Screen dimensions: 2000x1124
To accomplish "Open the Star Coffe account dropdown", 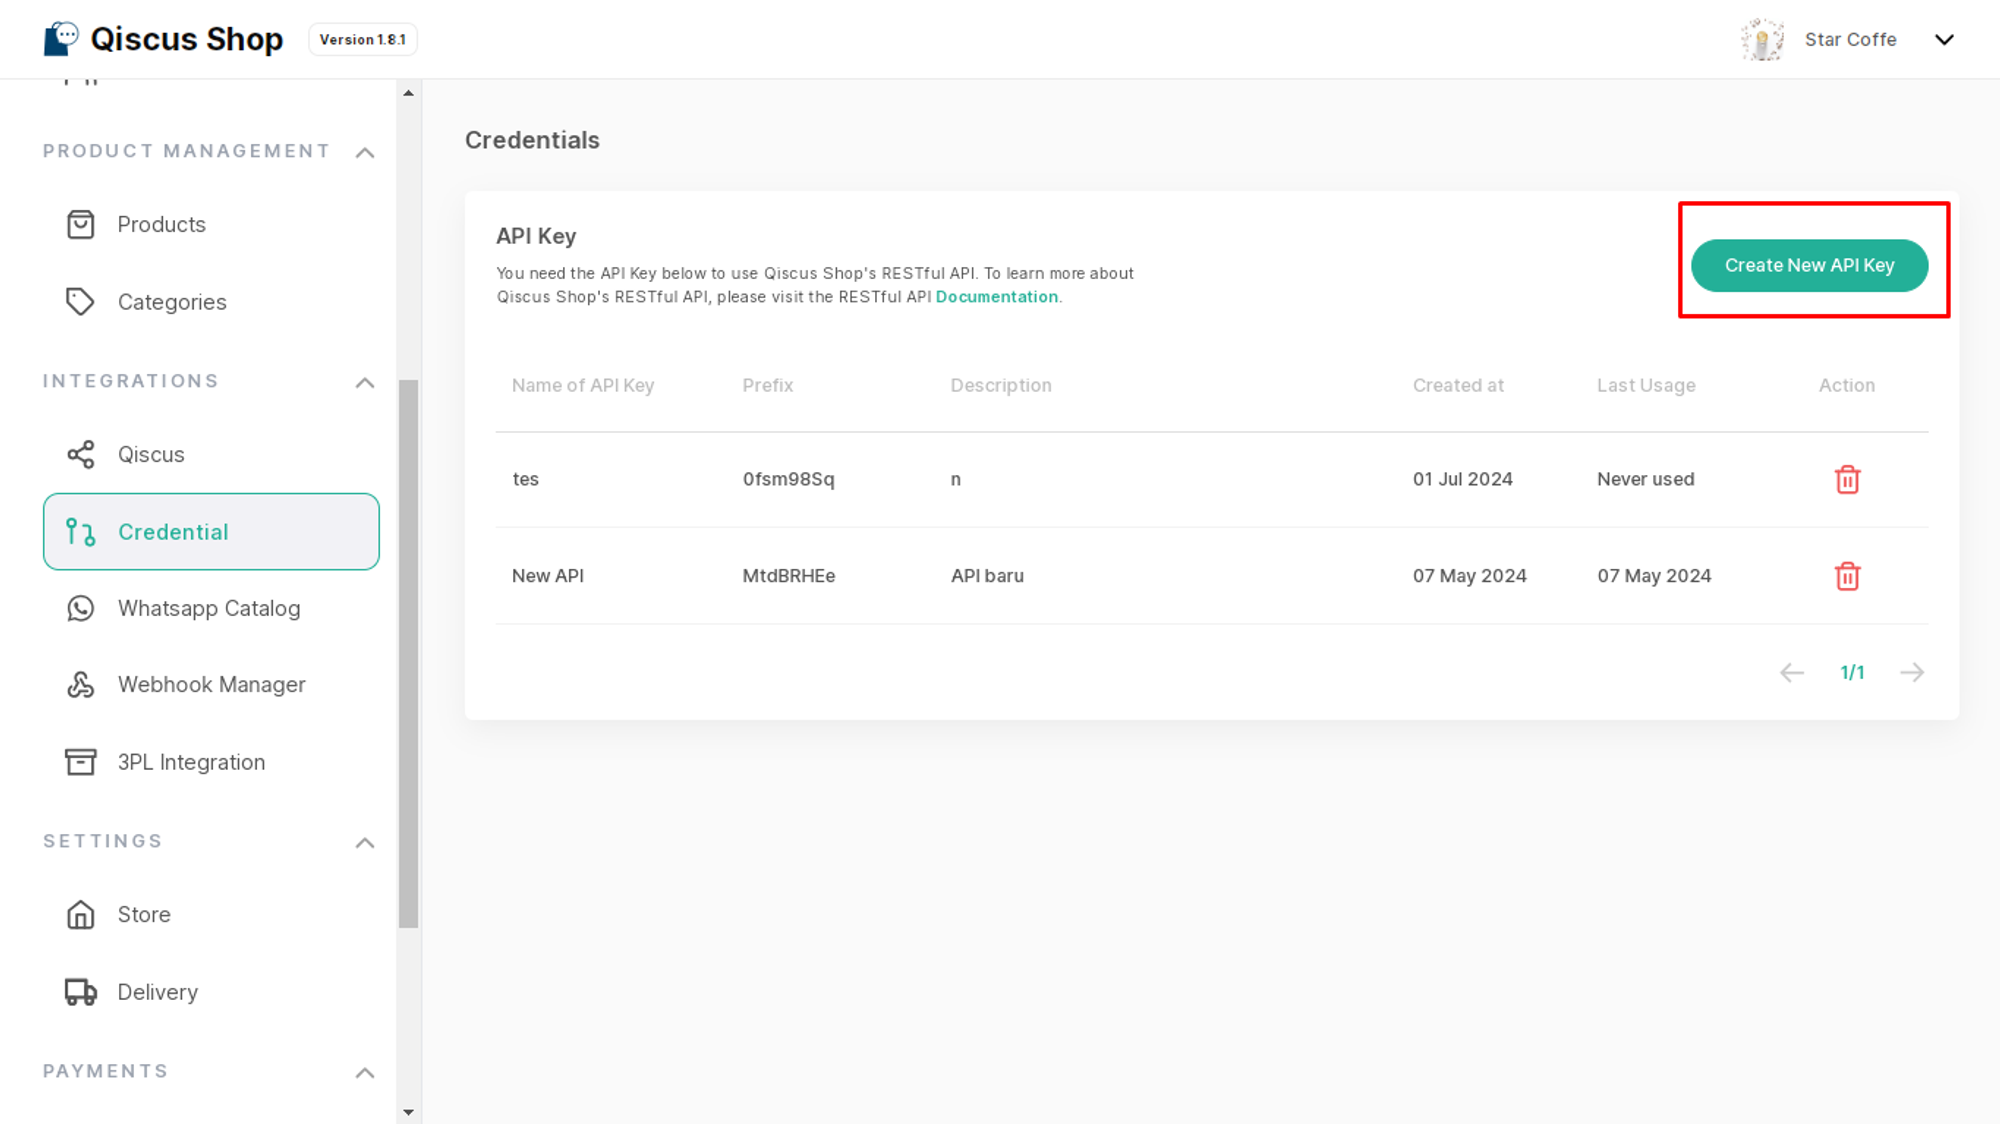I will tap(1944, 40).
